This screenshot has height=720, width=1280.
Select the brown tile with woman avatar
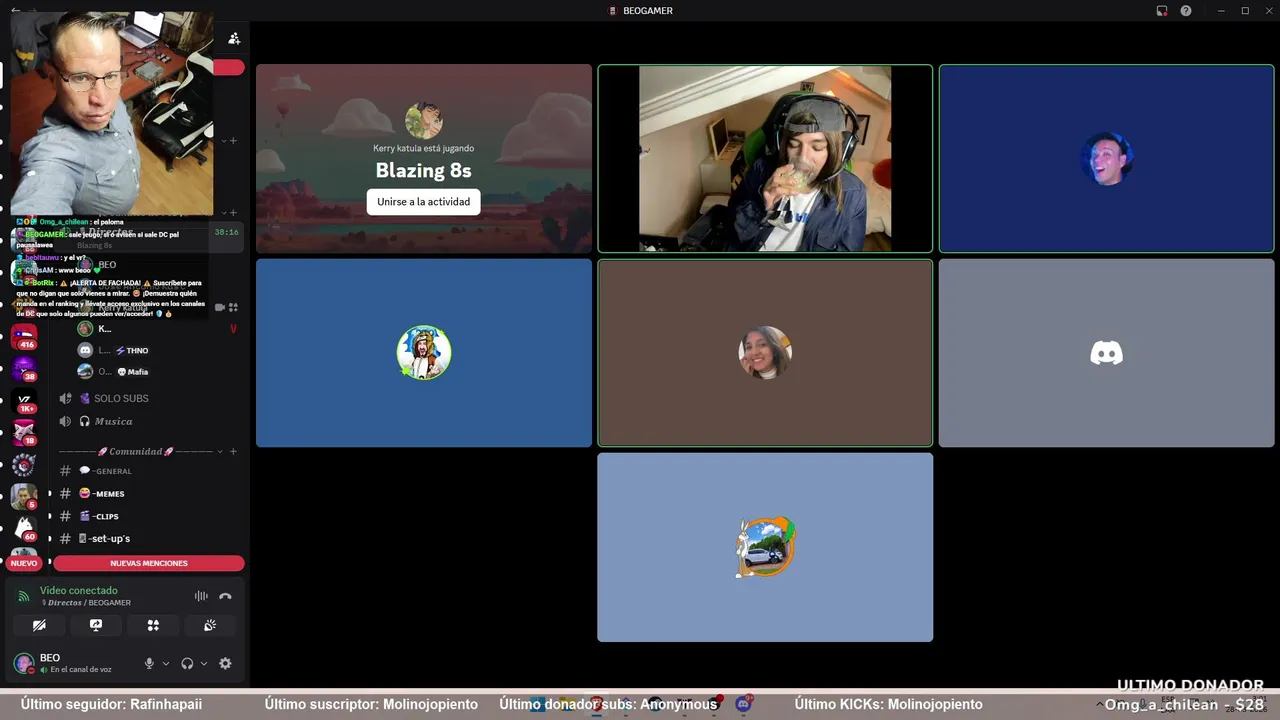[765, 353]
